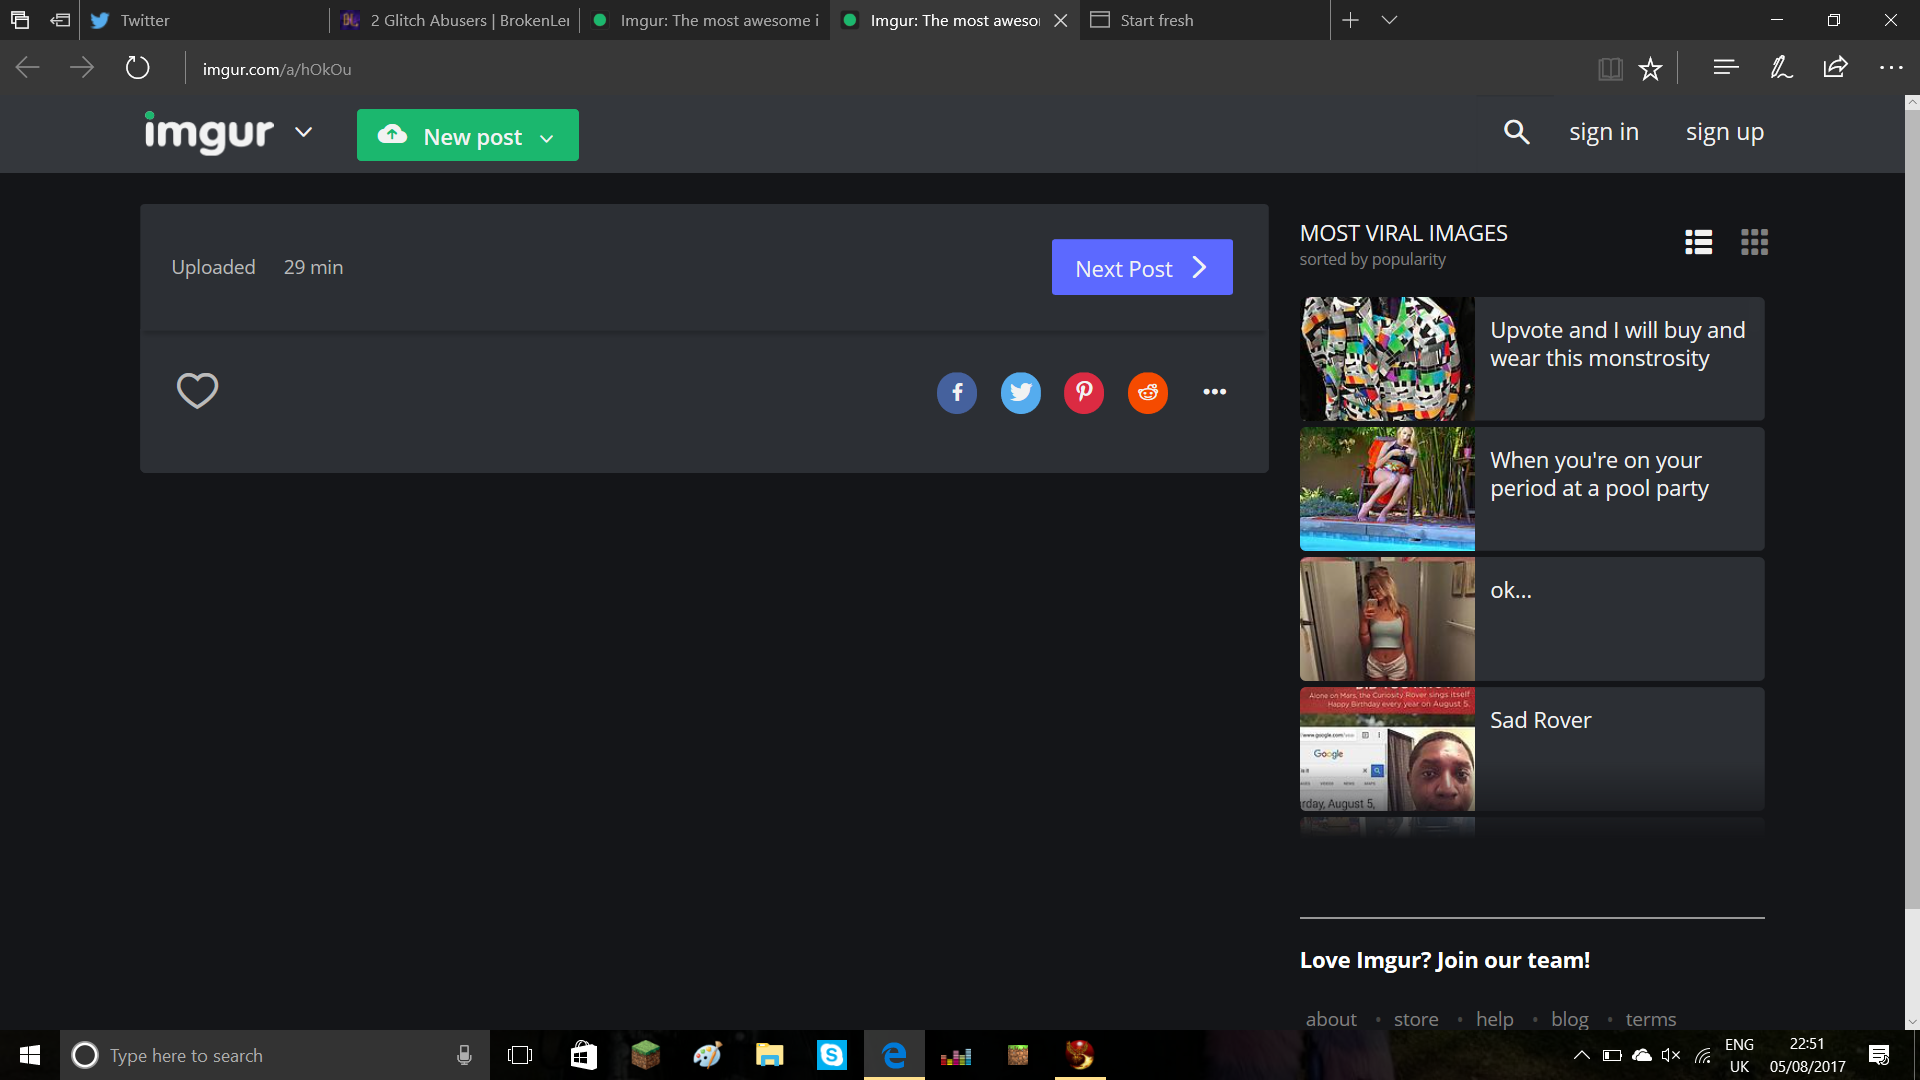This screenshot has width=1920, height=1080.
Task: Open the sign up link
Action: [x=1725, y=132]
